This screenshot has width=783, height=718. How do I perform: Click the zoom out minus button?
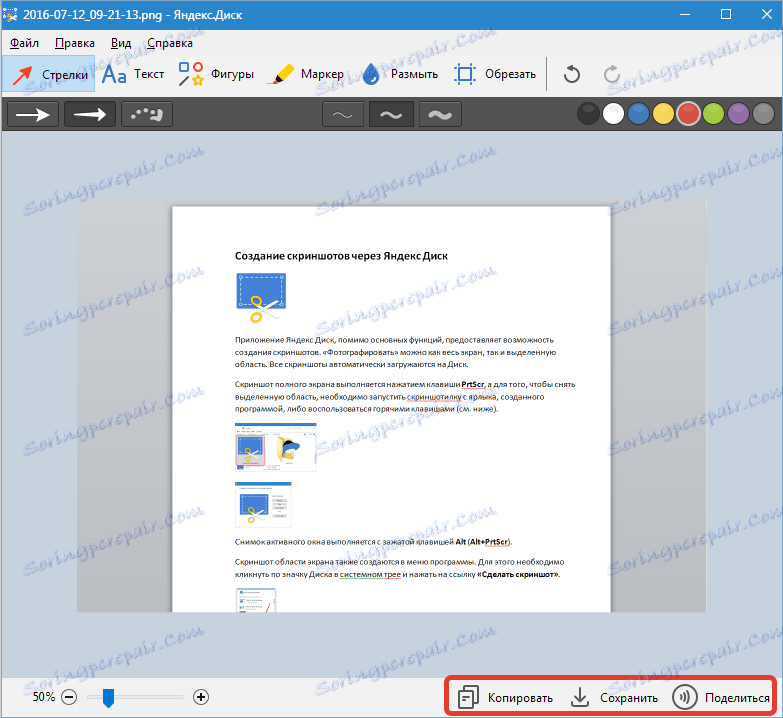point(69,697)
